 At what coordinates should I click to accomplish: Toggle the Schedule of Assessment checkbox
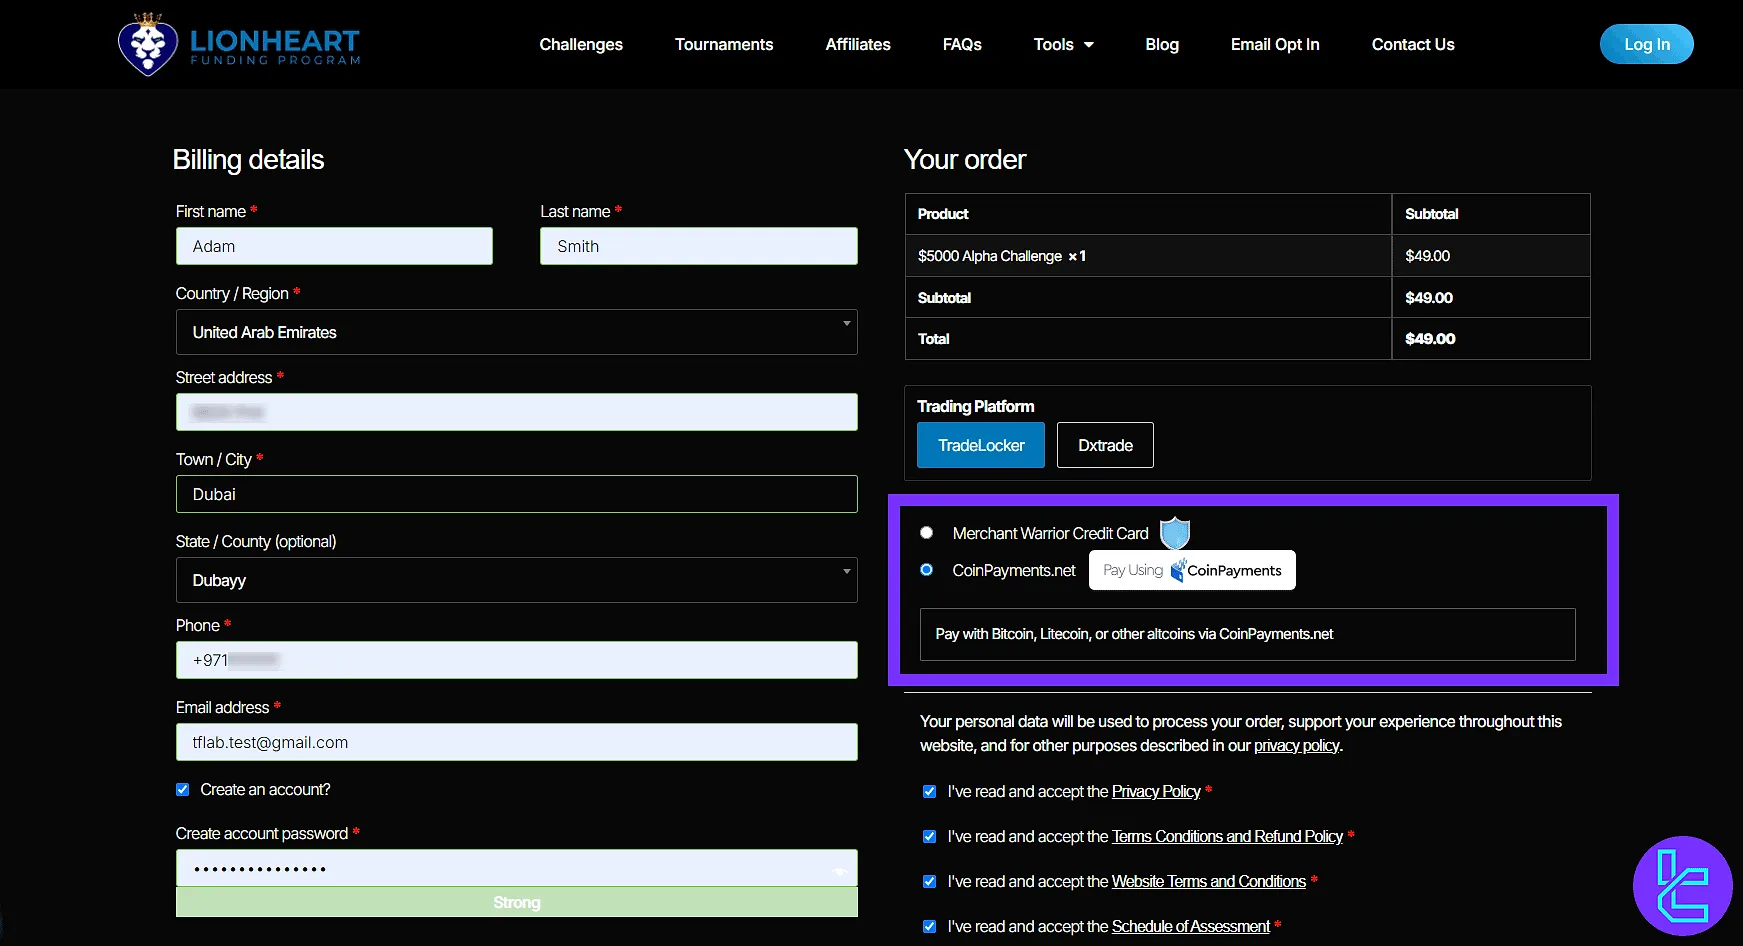[929, 927]
